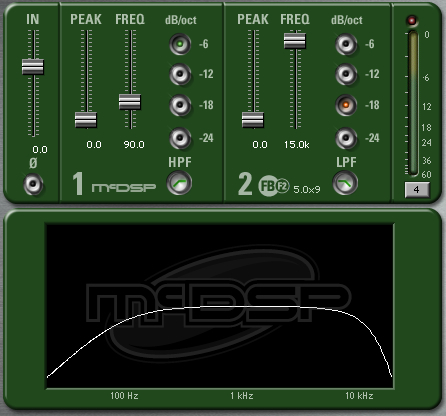Click the red clip indicator LED

pos(412,21)
